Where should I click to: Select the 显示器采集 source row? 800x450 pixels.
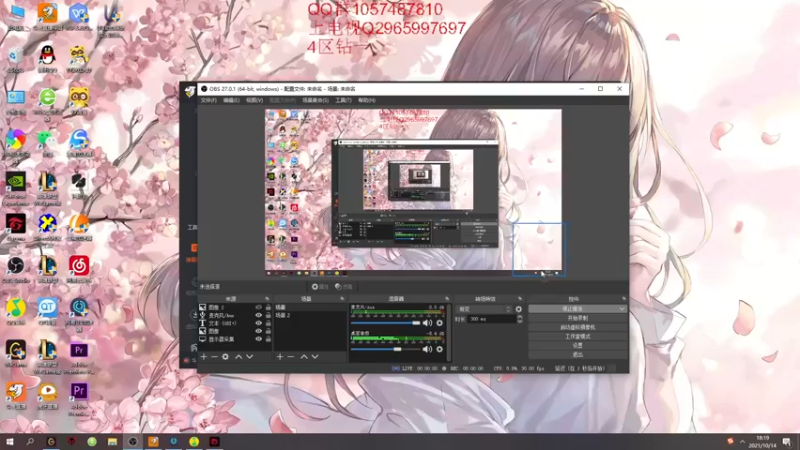[235, 339]
